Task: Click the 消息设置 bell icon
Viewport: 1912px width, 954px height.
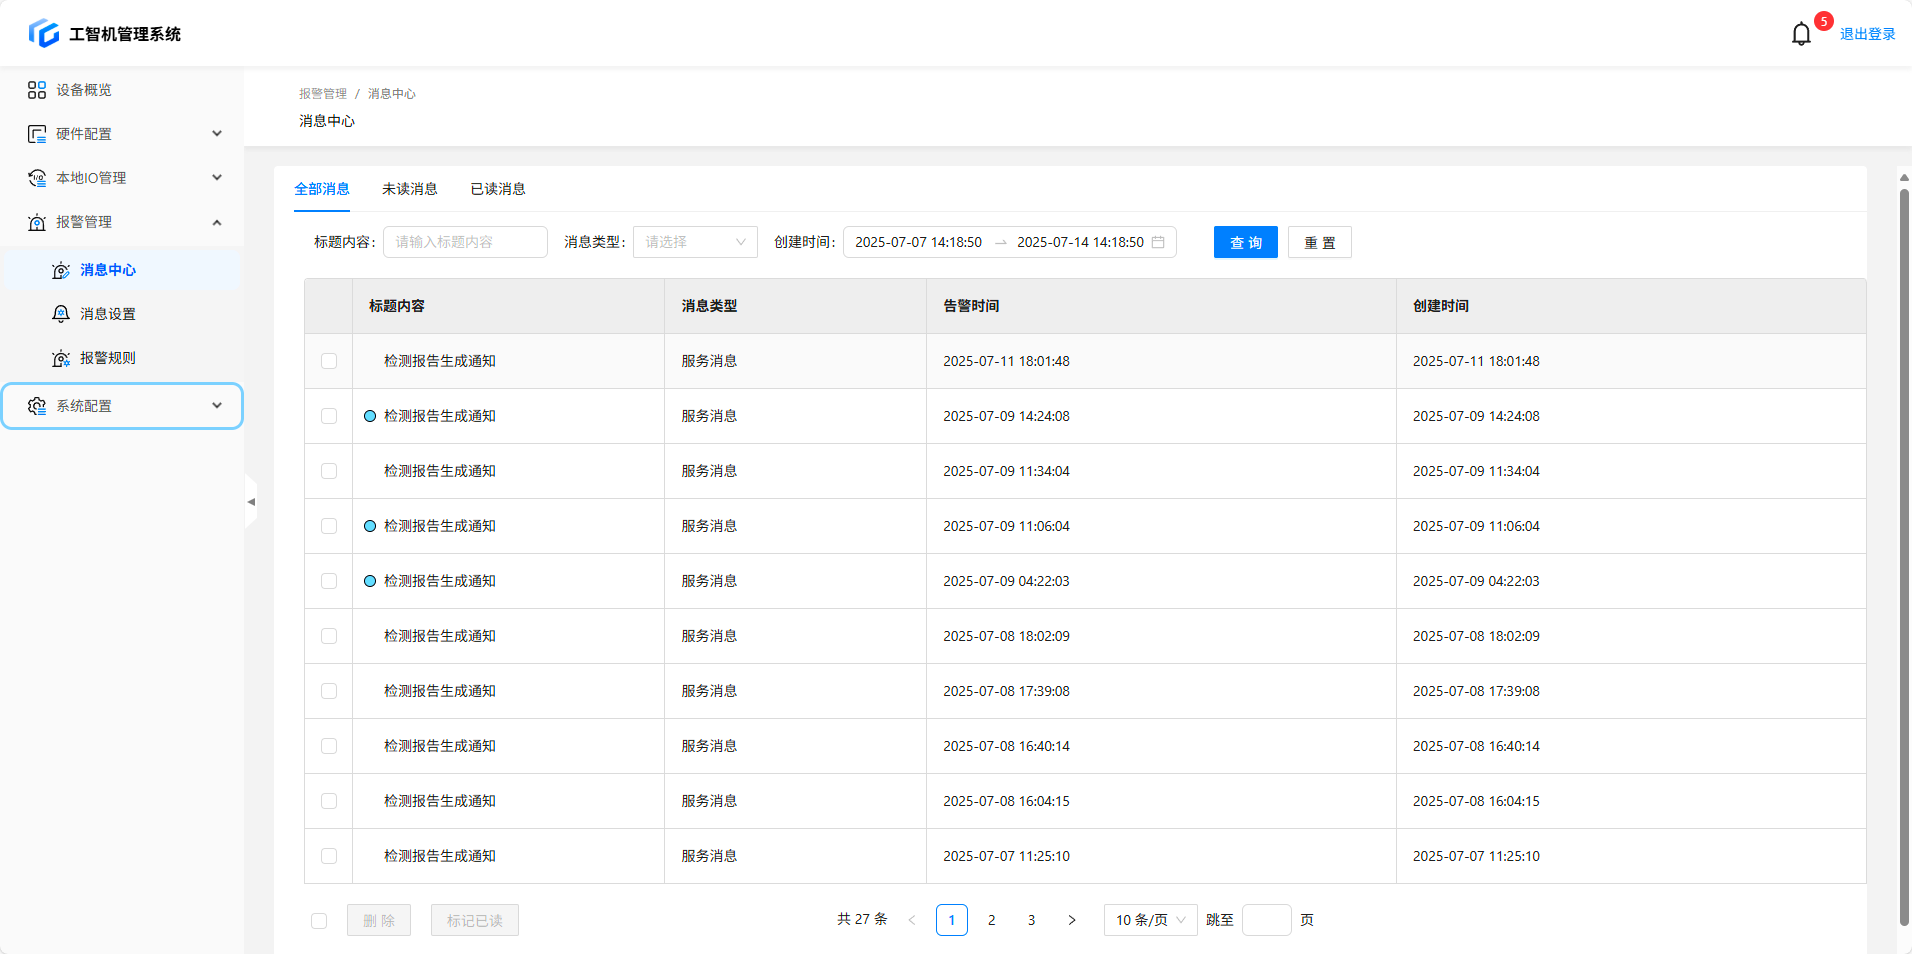Action: 61,314
